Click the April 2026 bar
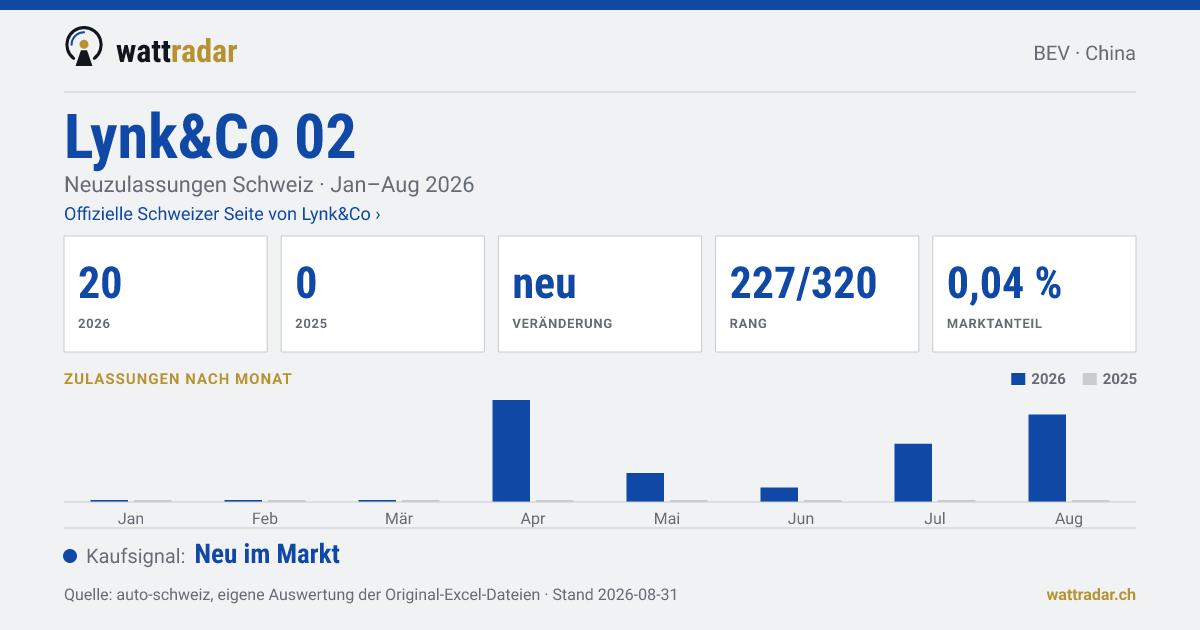Screen dimensions: 1200x630 point(511,450)
